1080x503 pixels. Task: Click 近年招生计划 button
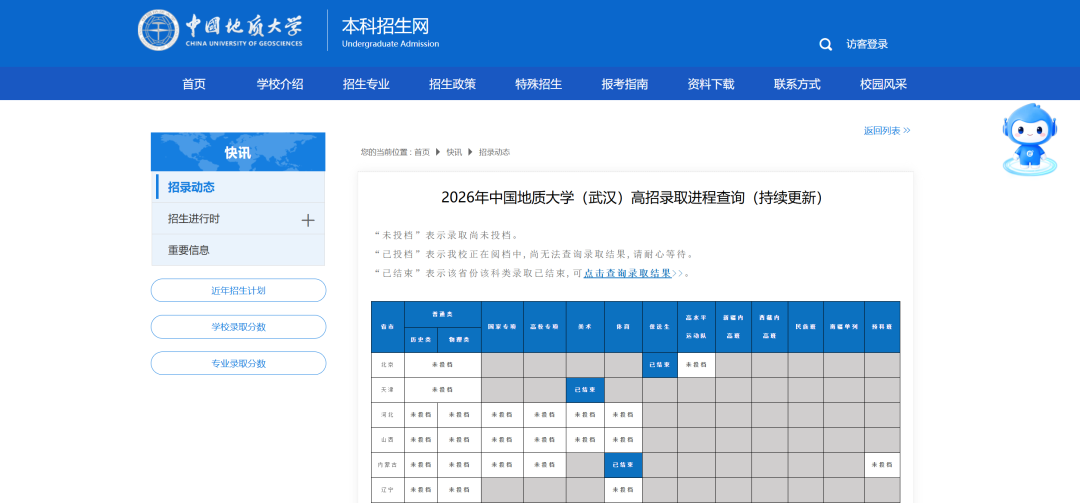coord(238,290)
